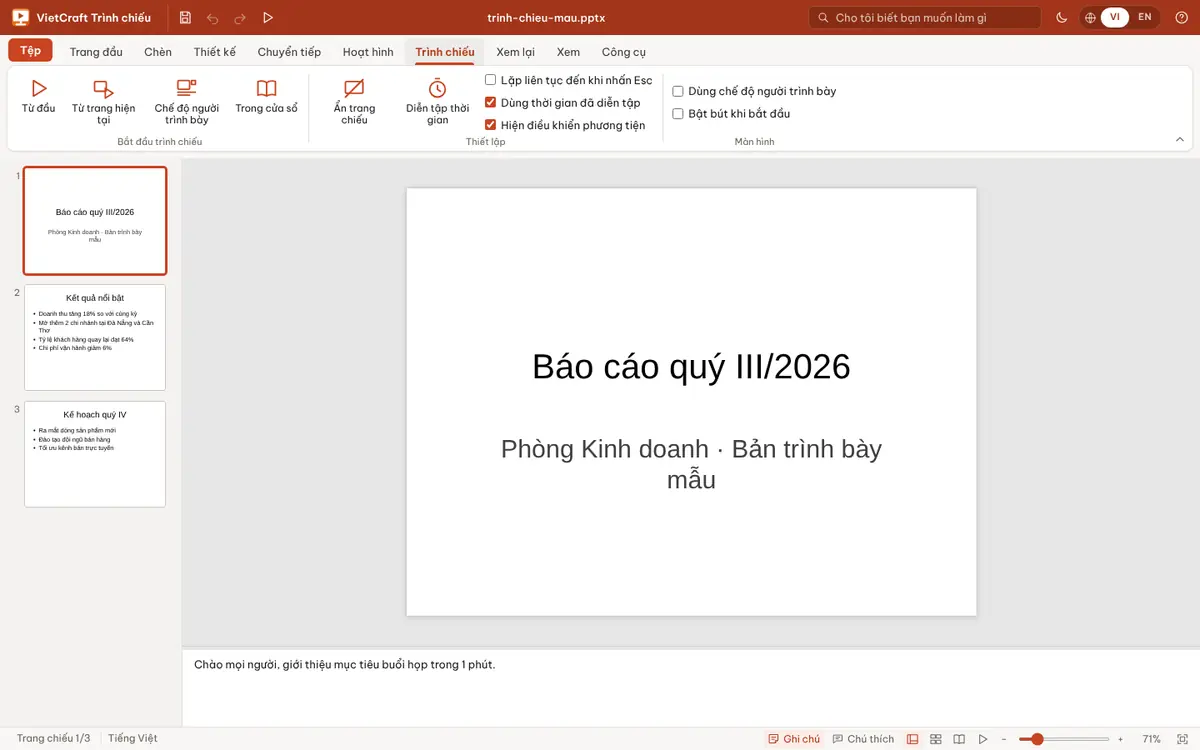Open the Xem tab
The image size is (1200, 750).
coord(568,52)
